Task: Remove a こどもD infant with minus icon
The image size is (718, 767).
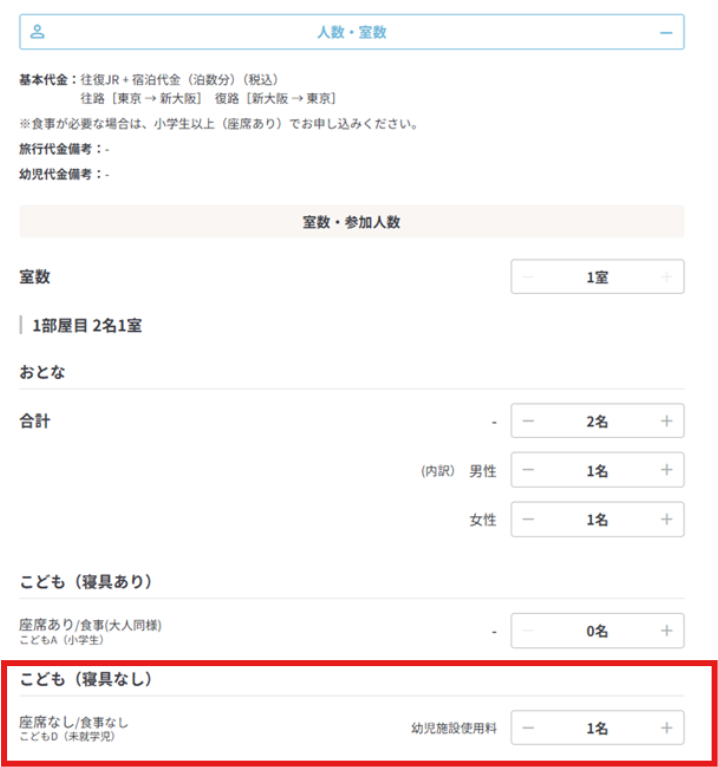Action: [528, 728]
